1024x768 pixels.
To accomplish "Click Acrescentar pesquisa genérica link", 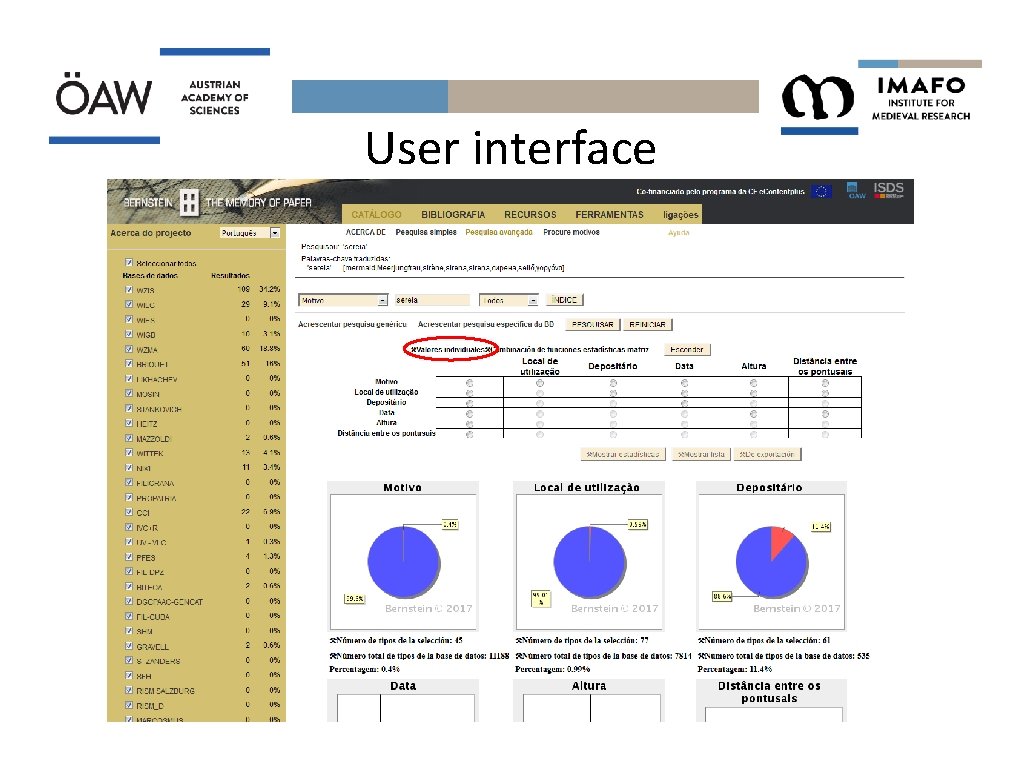I will (x=352, y=325).
